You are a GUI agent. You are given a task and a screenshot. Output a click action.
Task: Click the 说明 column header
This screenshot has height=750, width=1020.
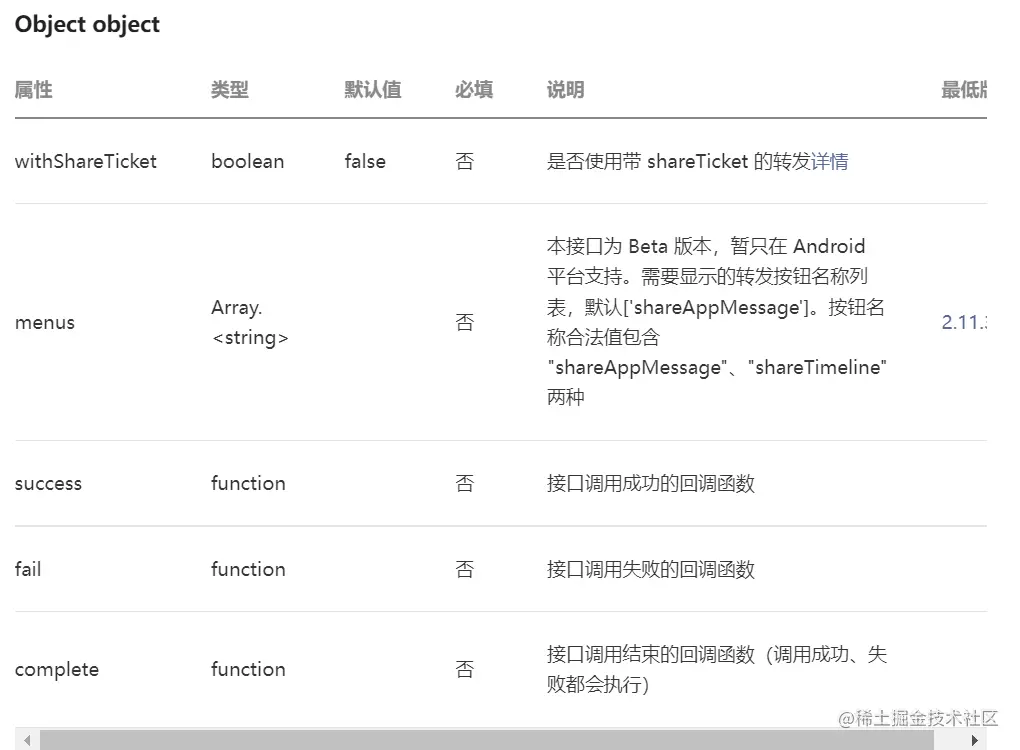point(565,90)
